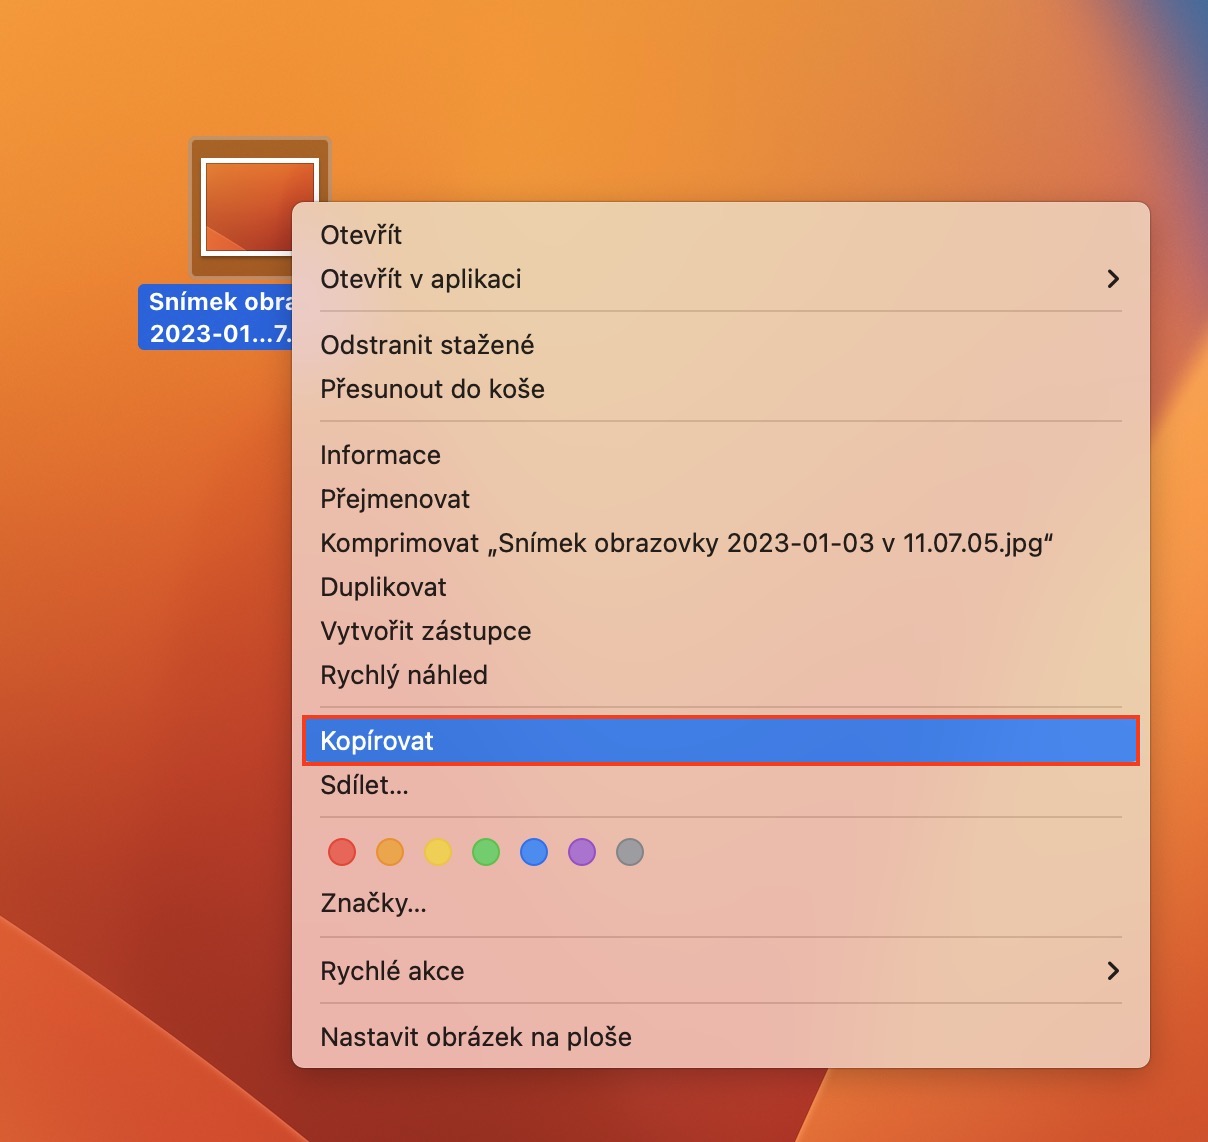Apply the blue tag color
The width and height of the screenshot is (1208, 1142).
point(534,852)
